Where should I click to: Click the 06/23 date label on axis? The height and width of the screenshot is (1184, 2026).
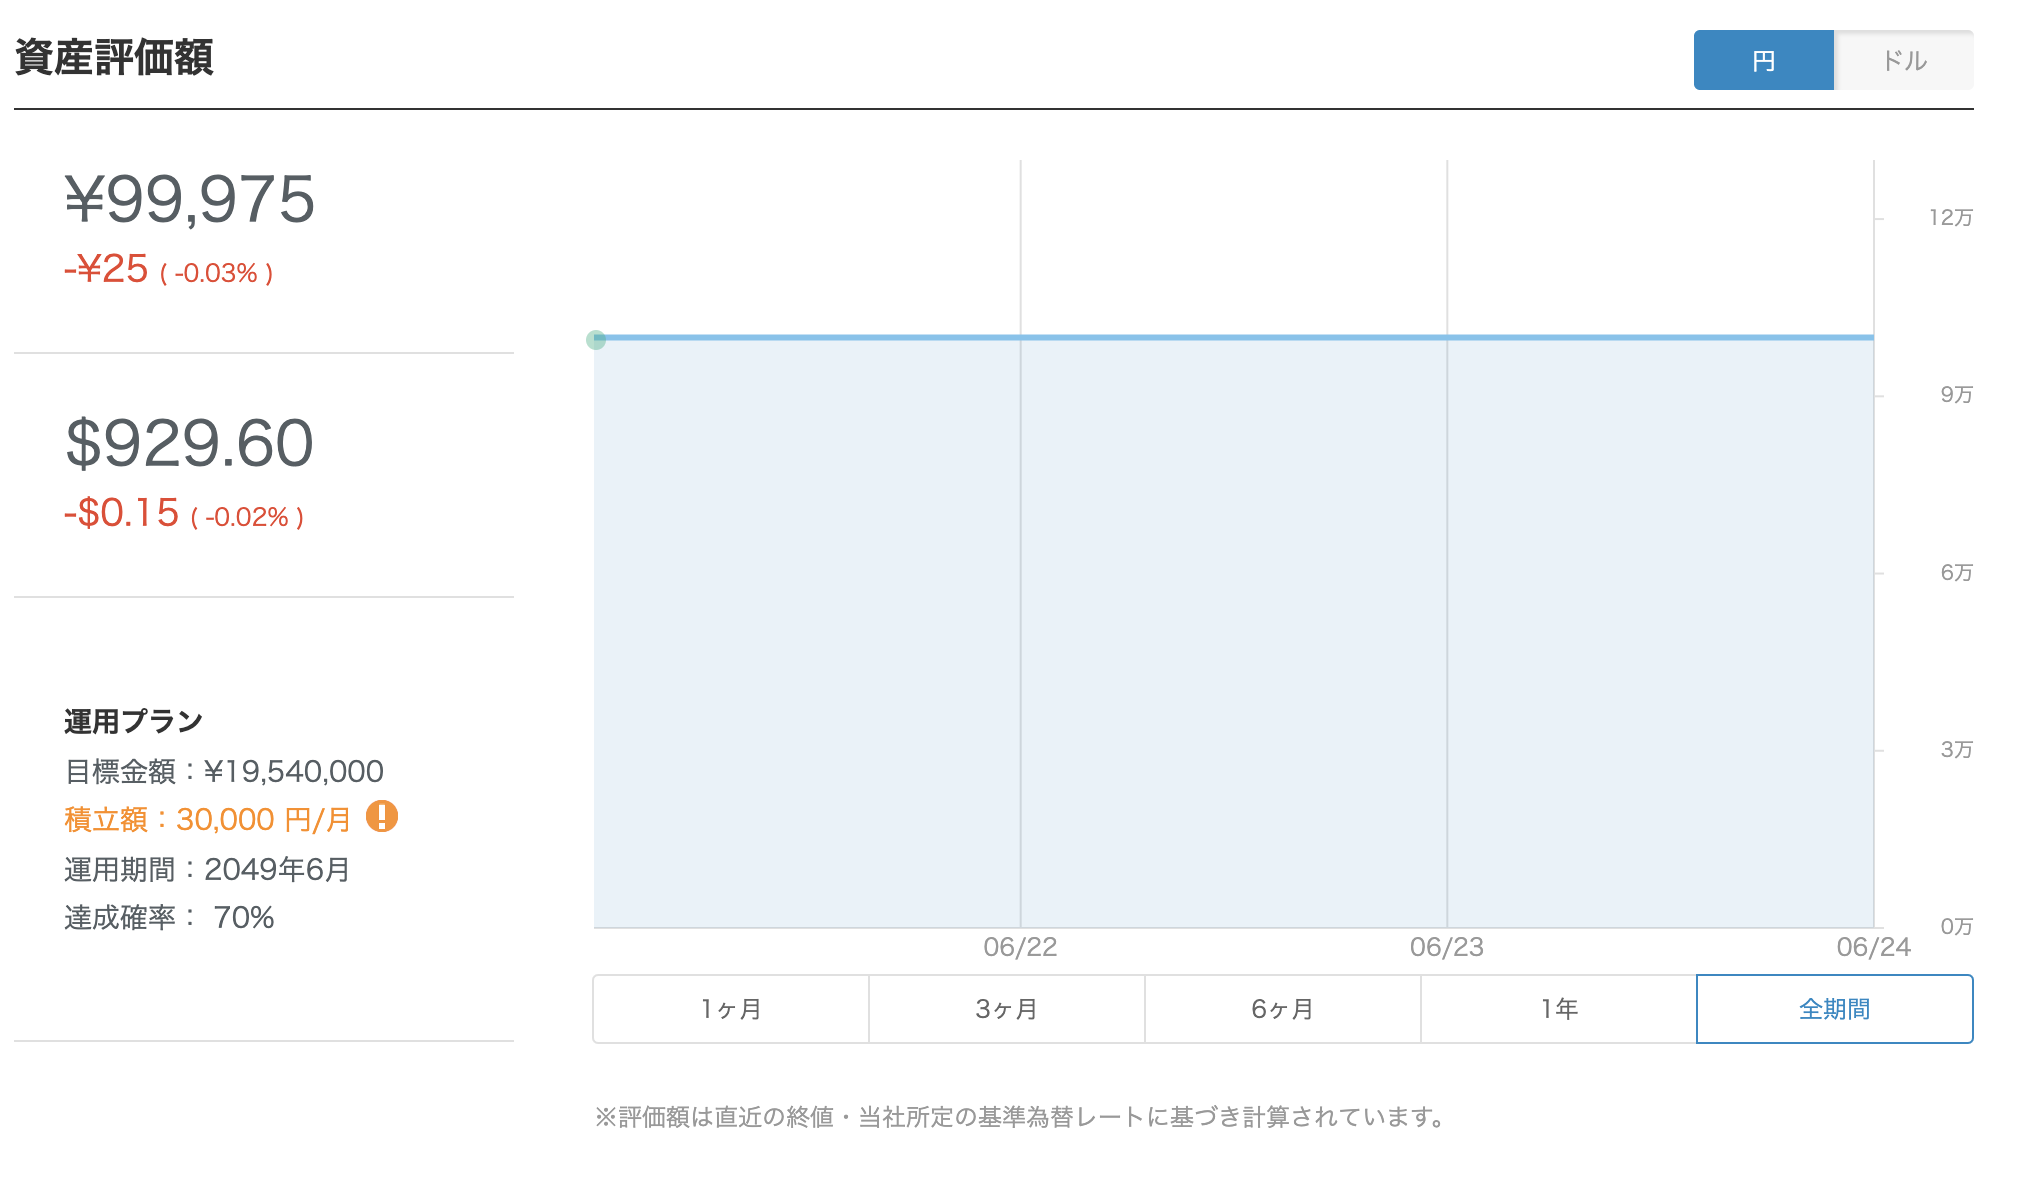(x=1447, y=947)
